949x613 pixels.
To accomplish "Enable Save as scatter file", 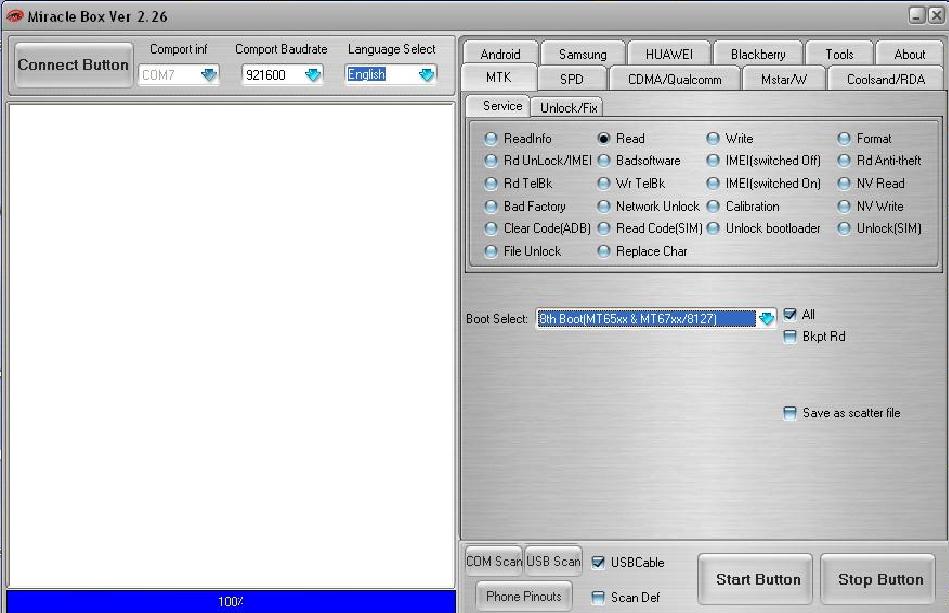I will (x=790, y=413).
